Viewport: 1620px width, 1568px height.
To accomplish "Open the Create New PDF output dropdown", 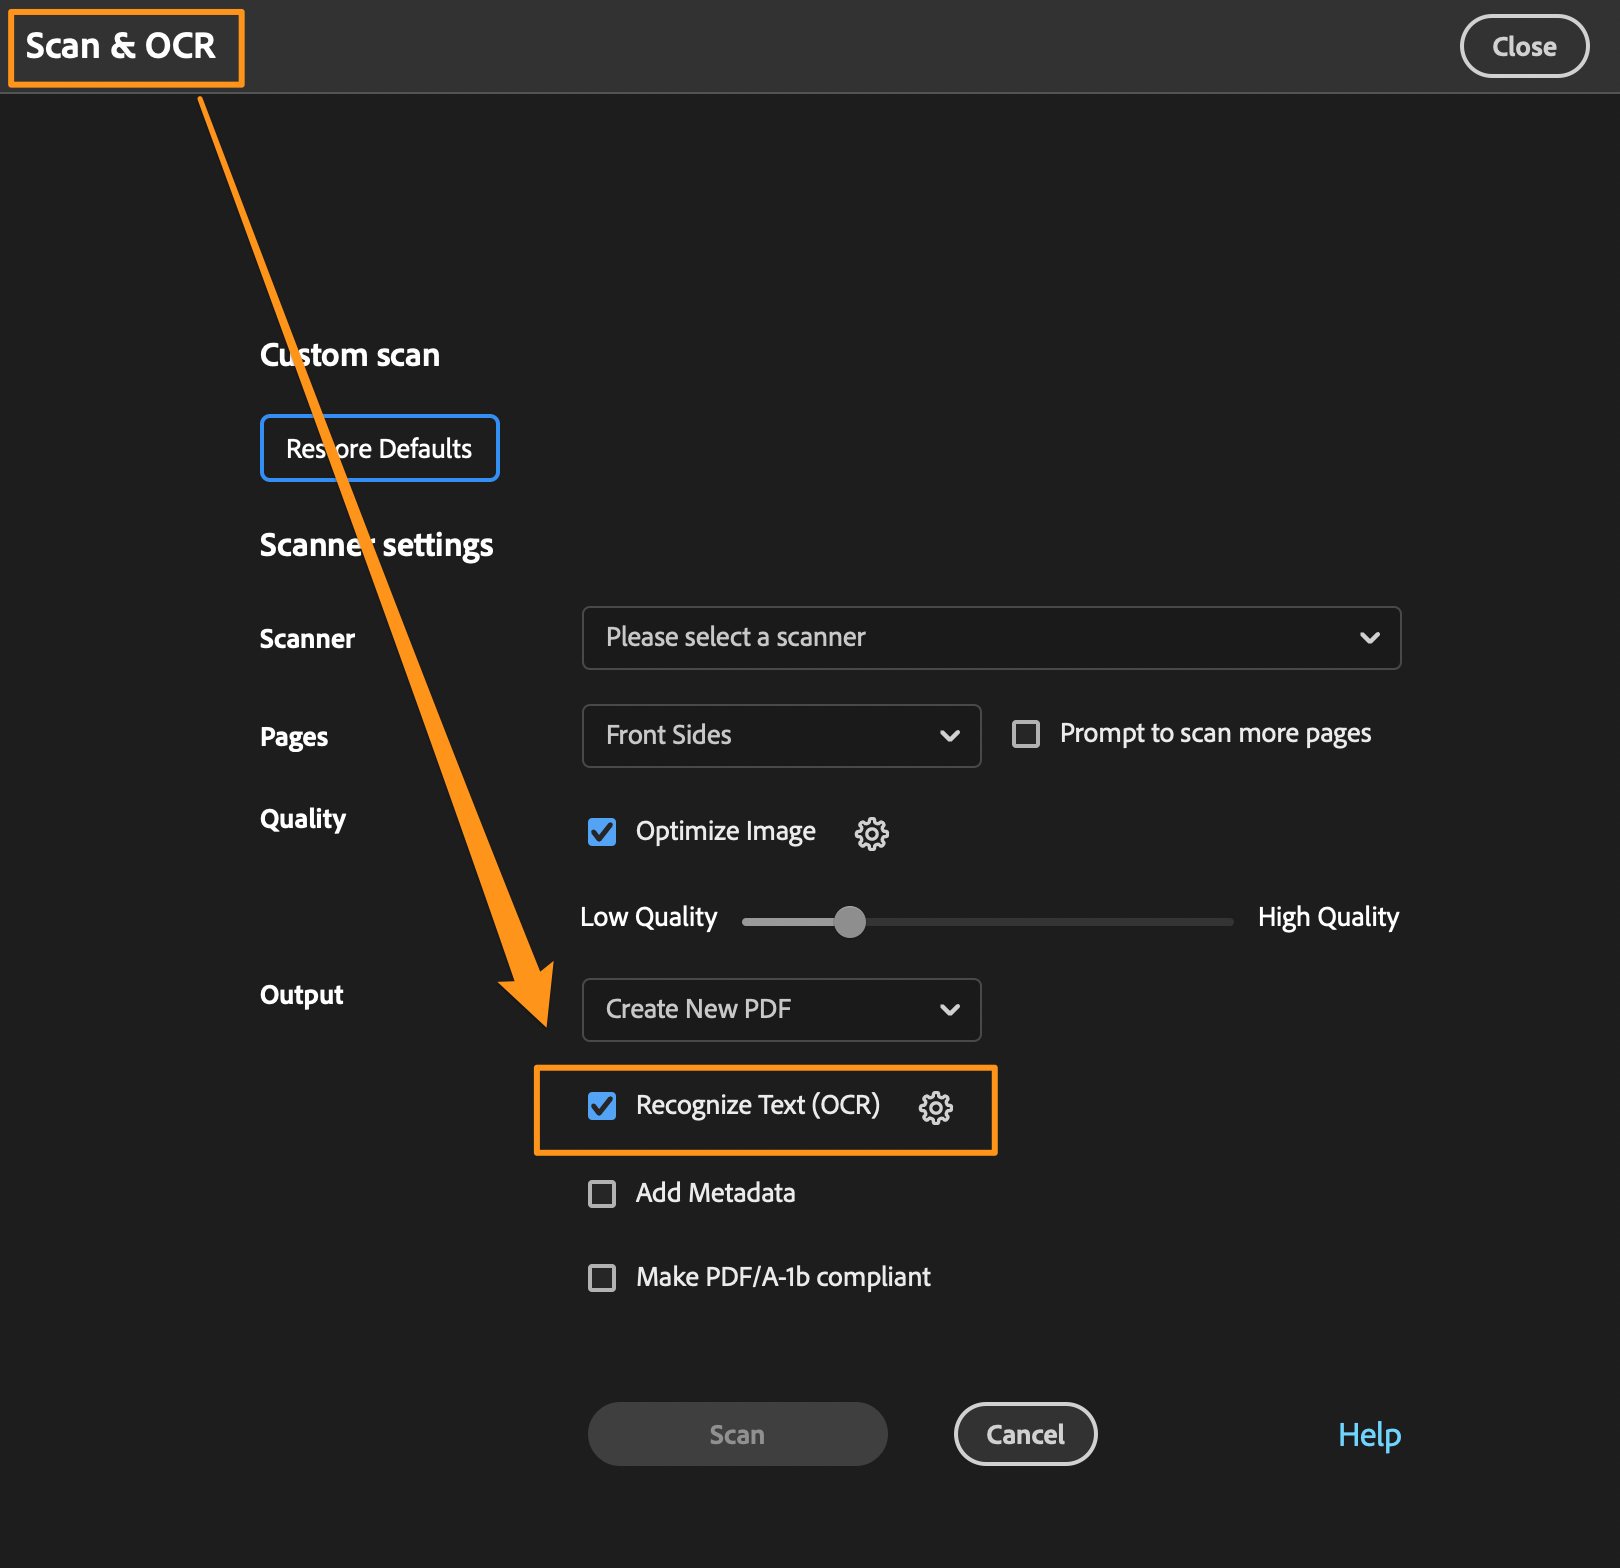I will click(780, 1010).
